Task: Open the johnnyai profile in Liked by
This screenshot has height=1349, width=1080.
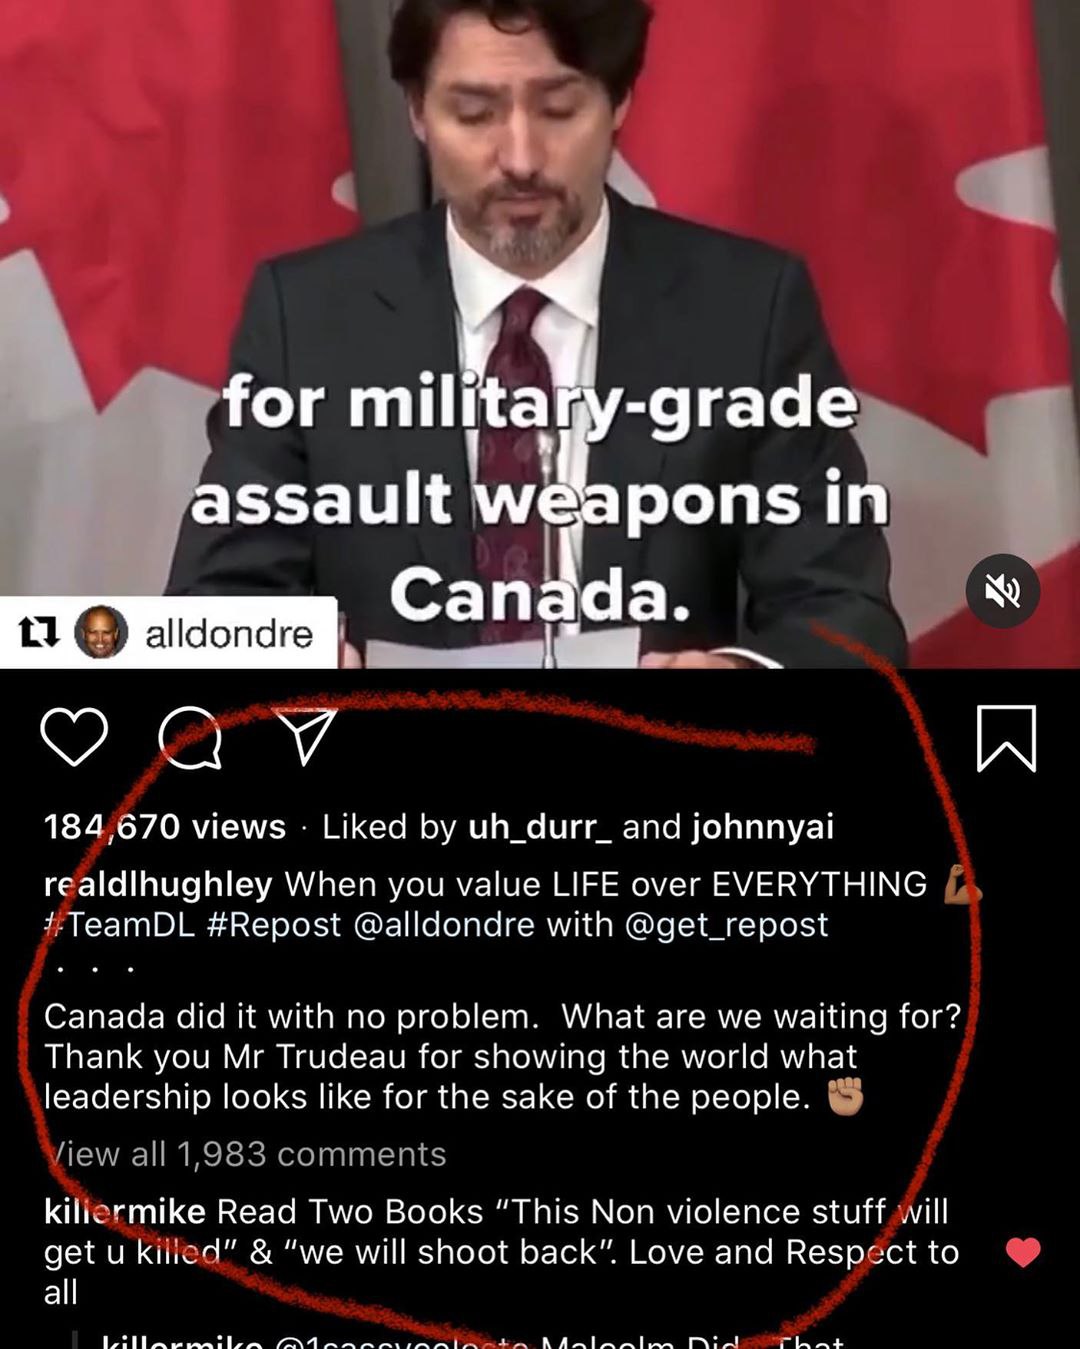Action: (x=763, y=827)
